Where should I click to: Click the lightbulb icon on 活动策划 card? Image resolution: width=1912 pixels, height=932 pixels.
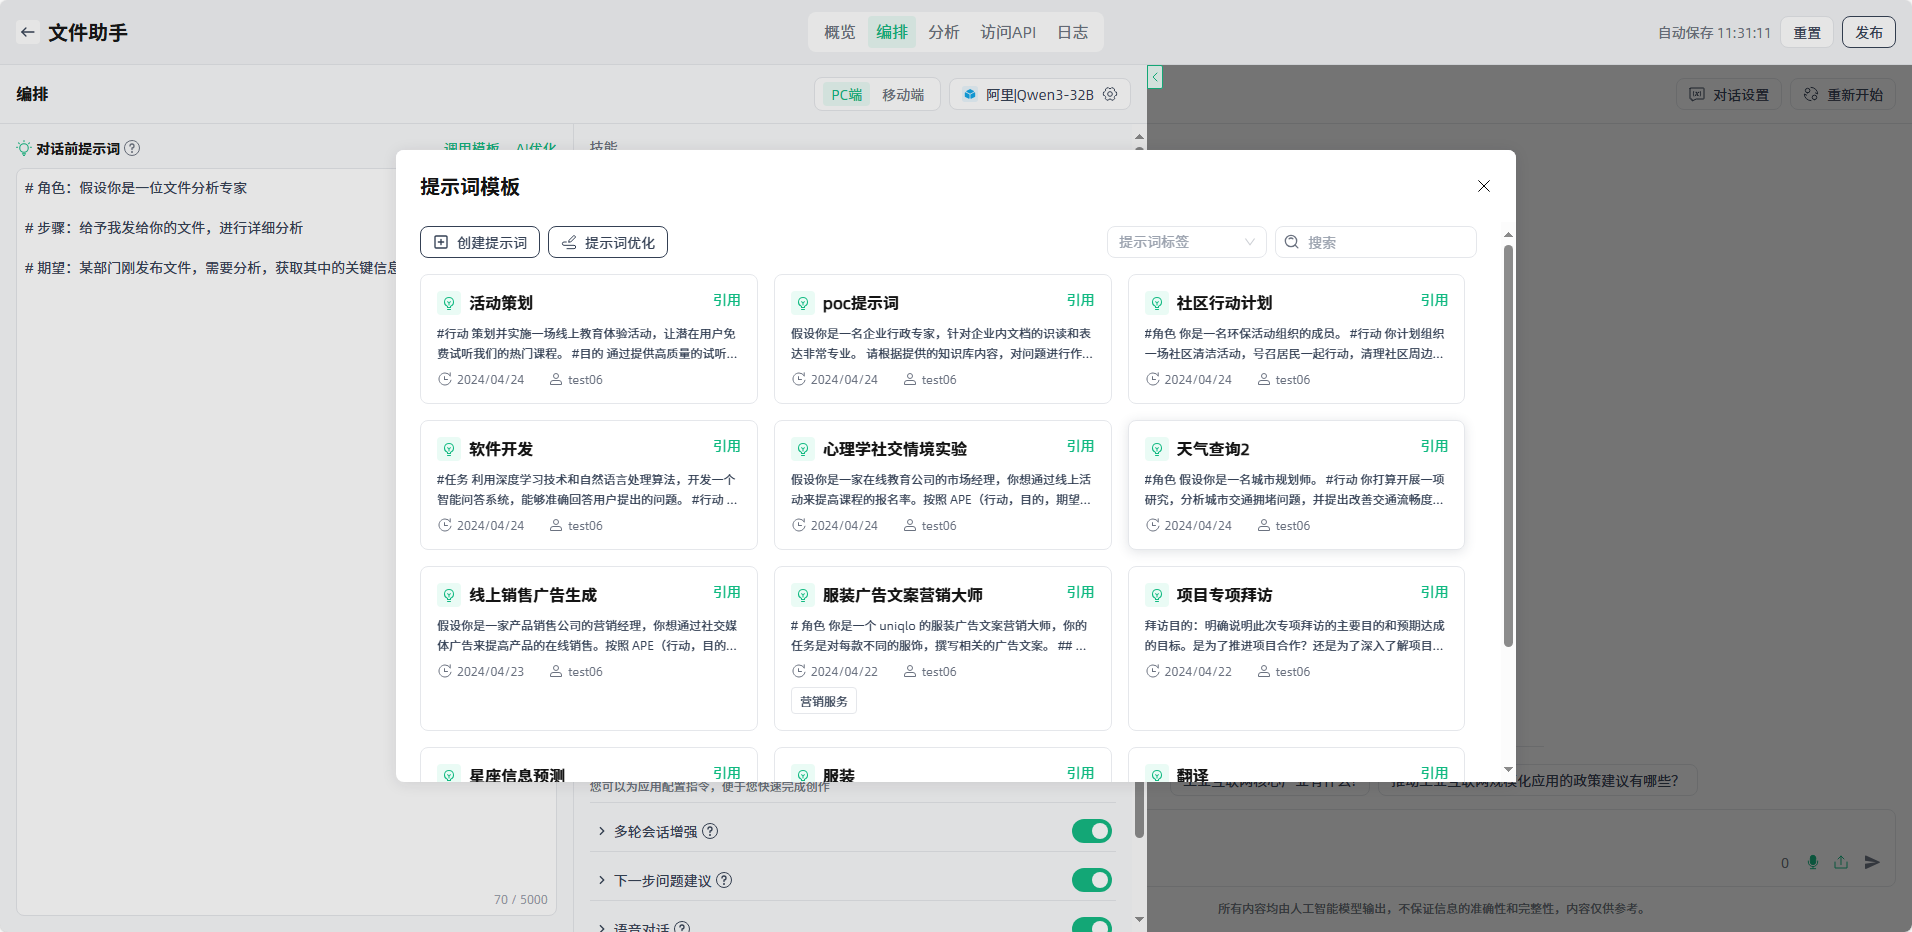click(449, 303)
